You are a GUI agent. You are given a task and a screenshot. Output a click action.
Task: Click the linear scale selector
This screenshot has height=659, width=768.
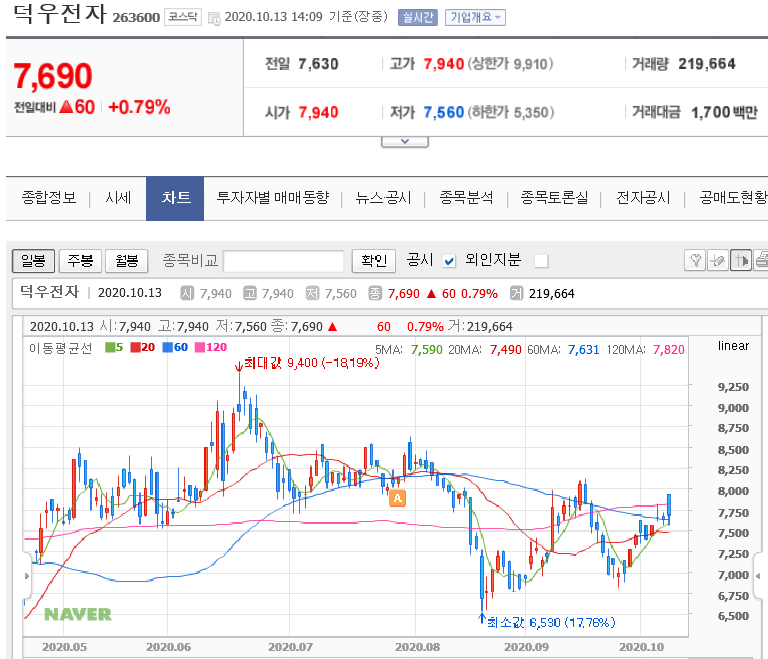(733, 346)
